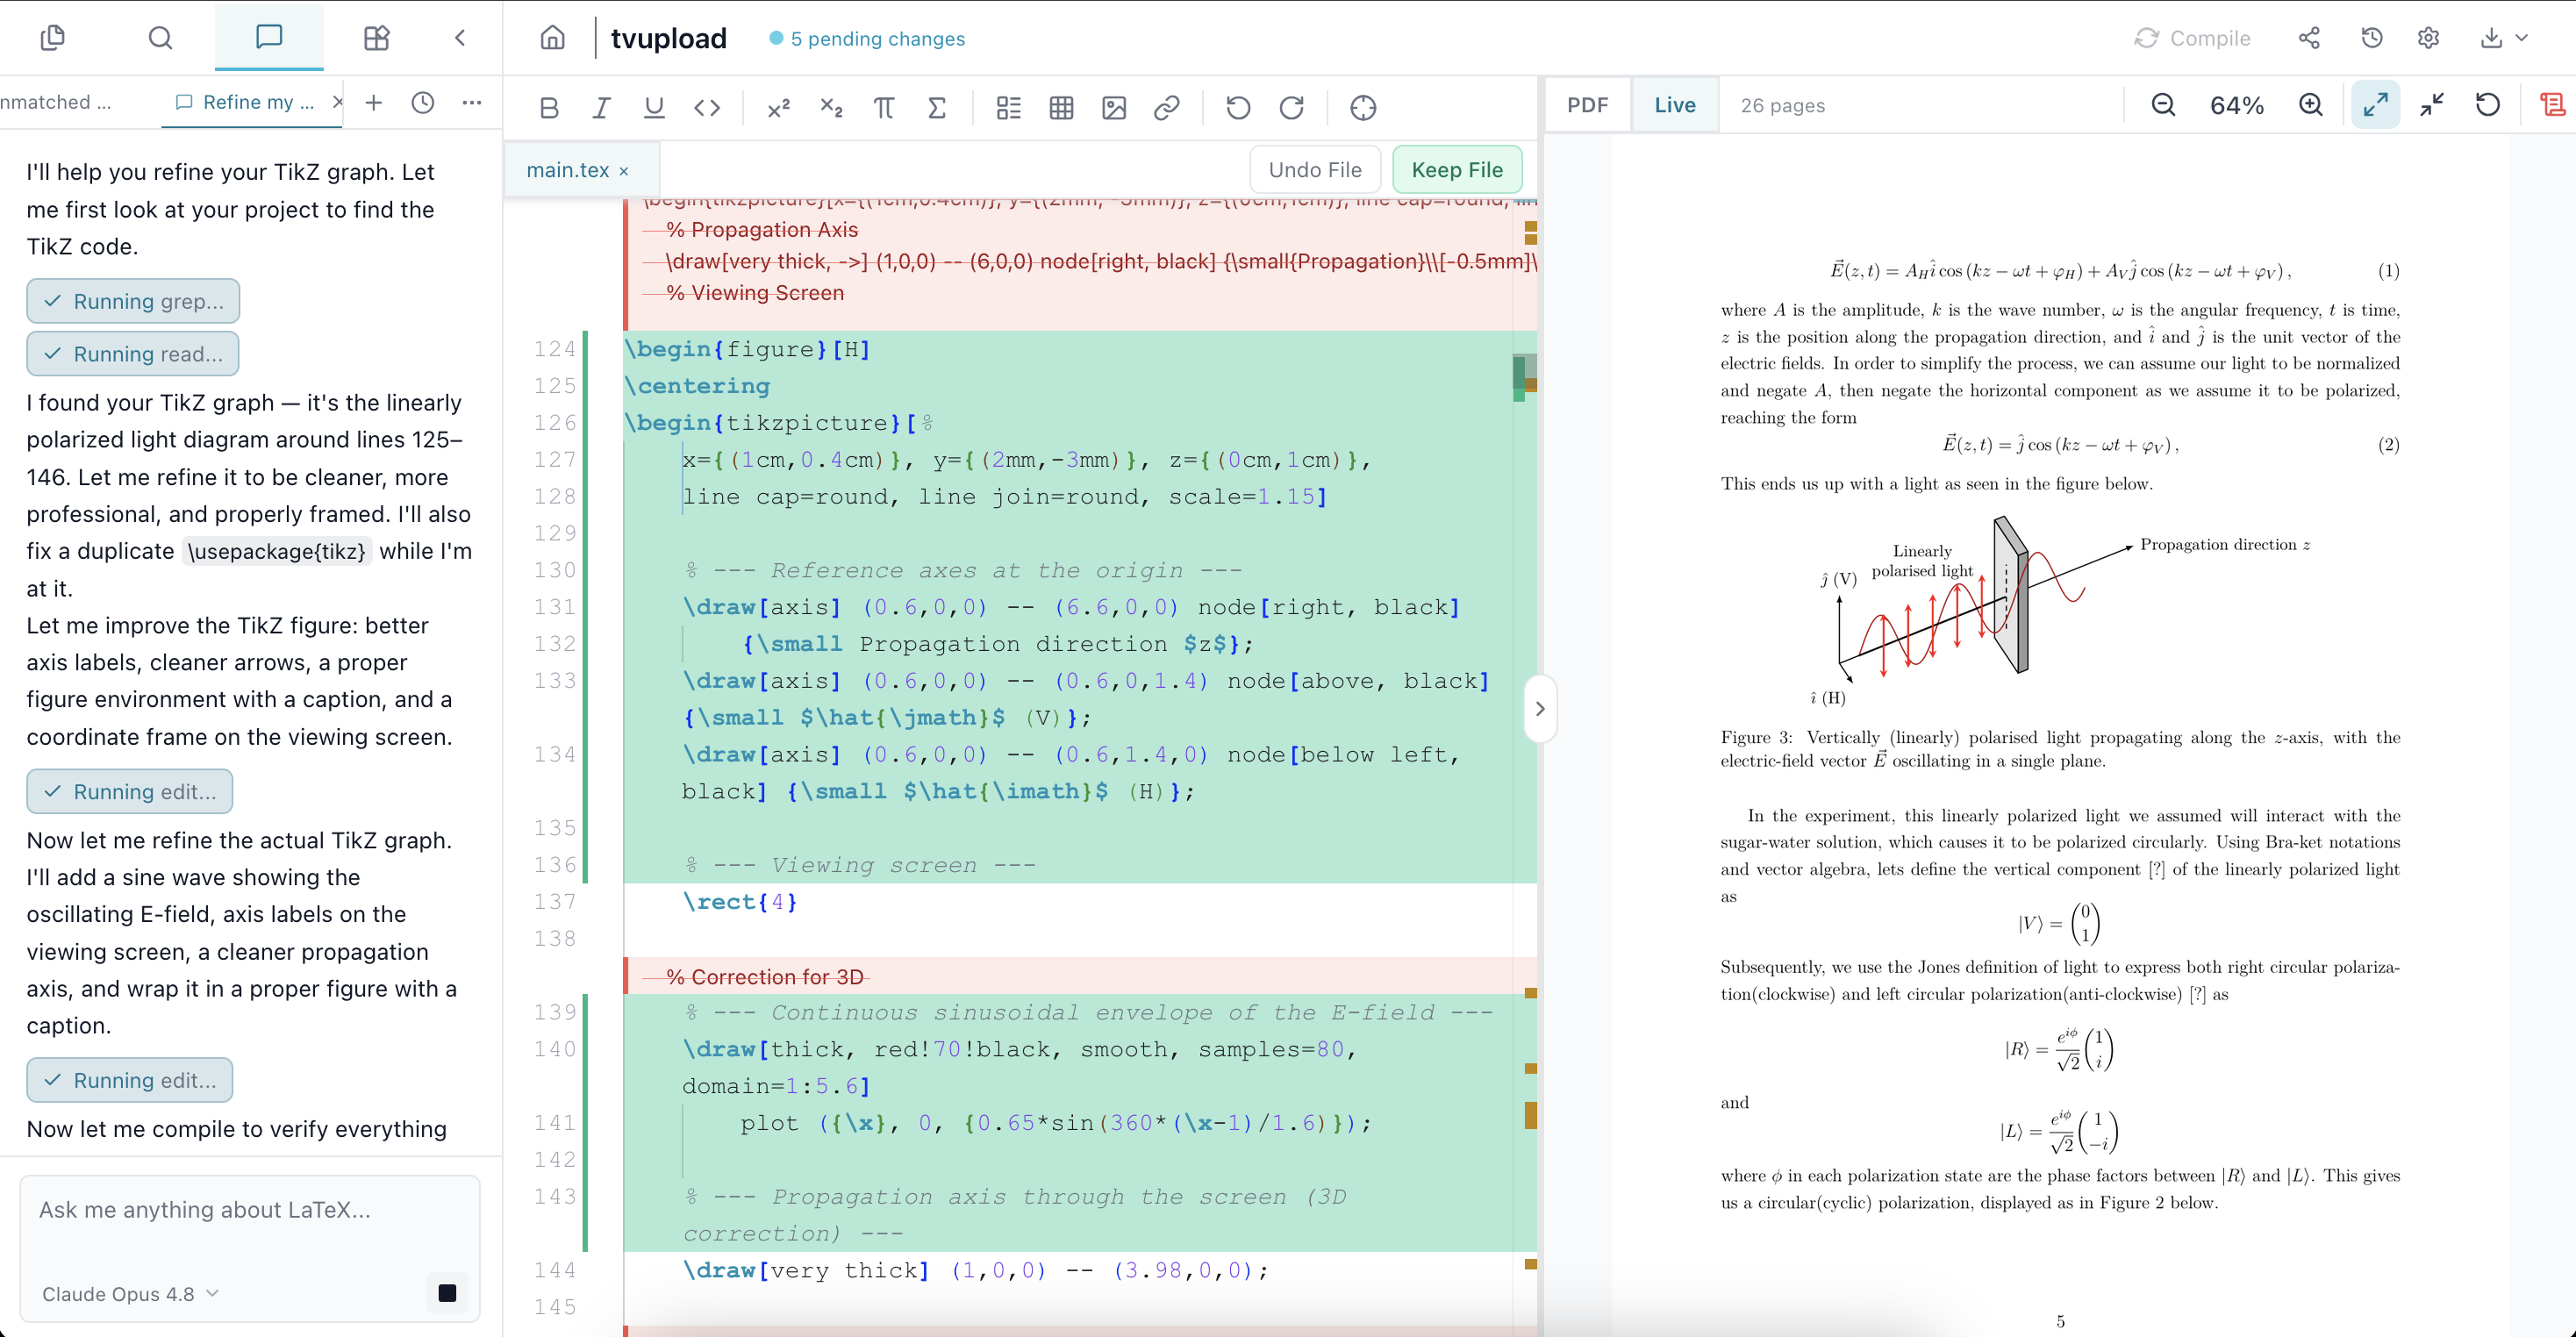Viewport: 2576px width, 1337px height.
Task: Click the Keep File button
Action: 1457,170
